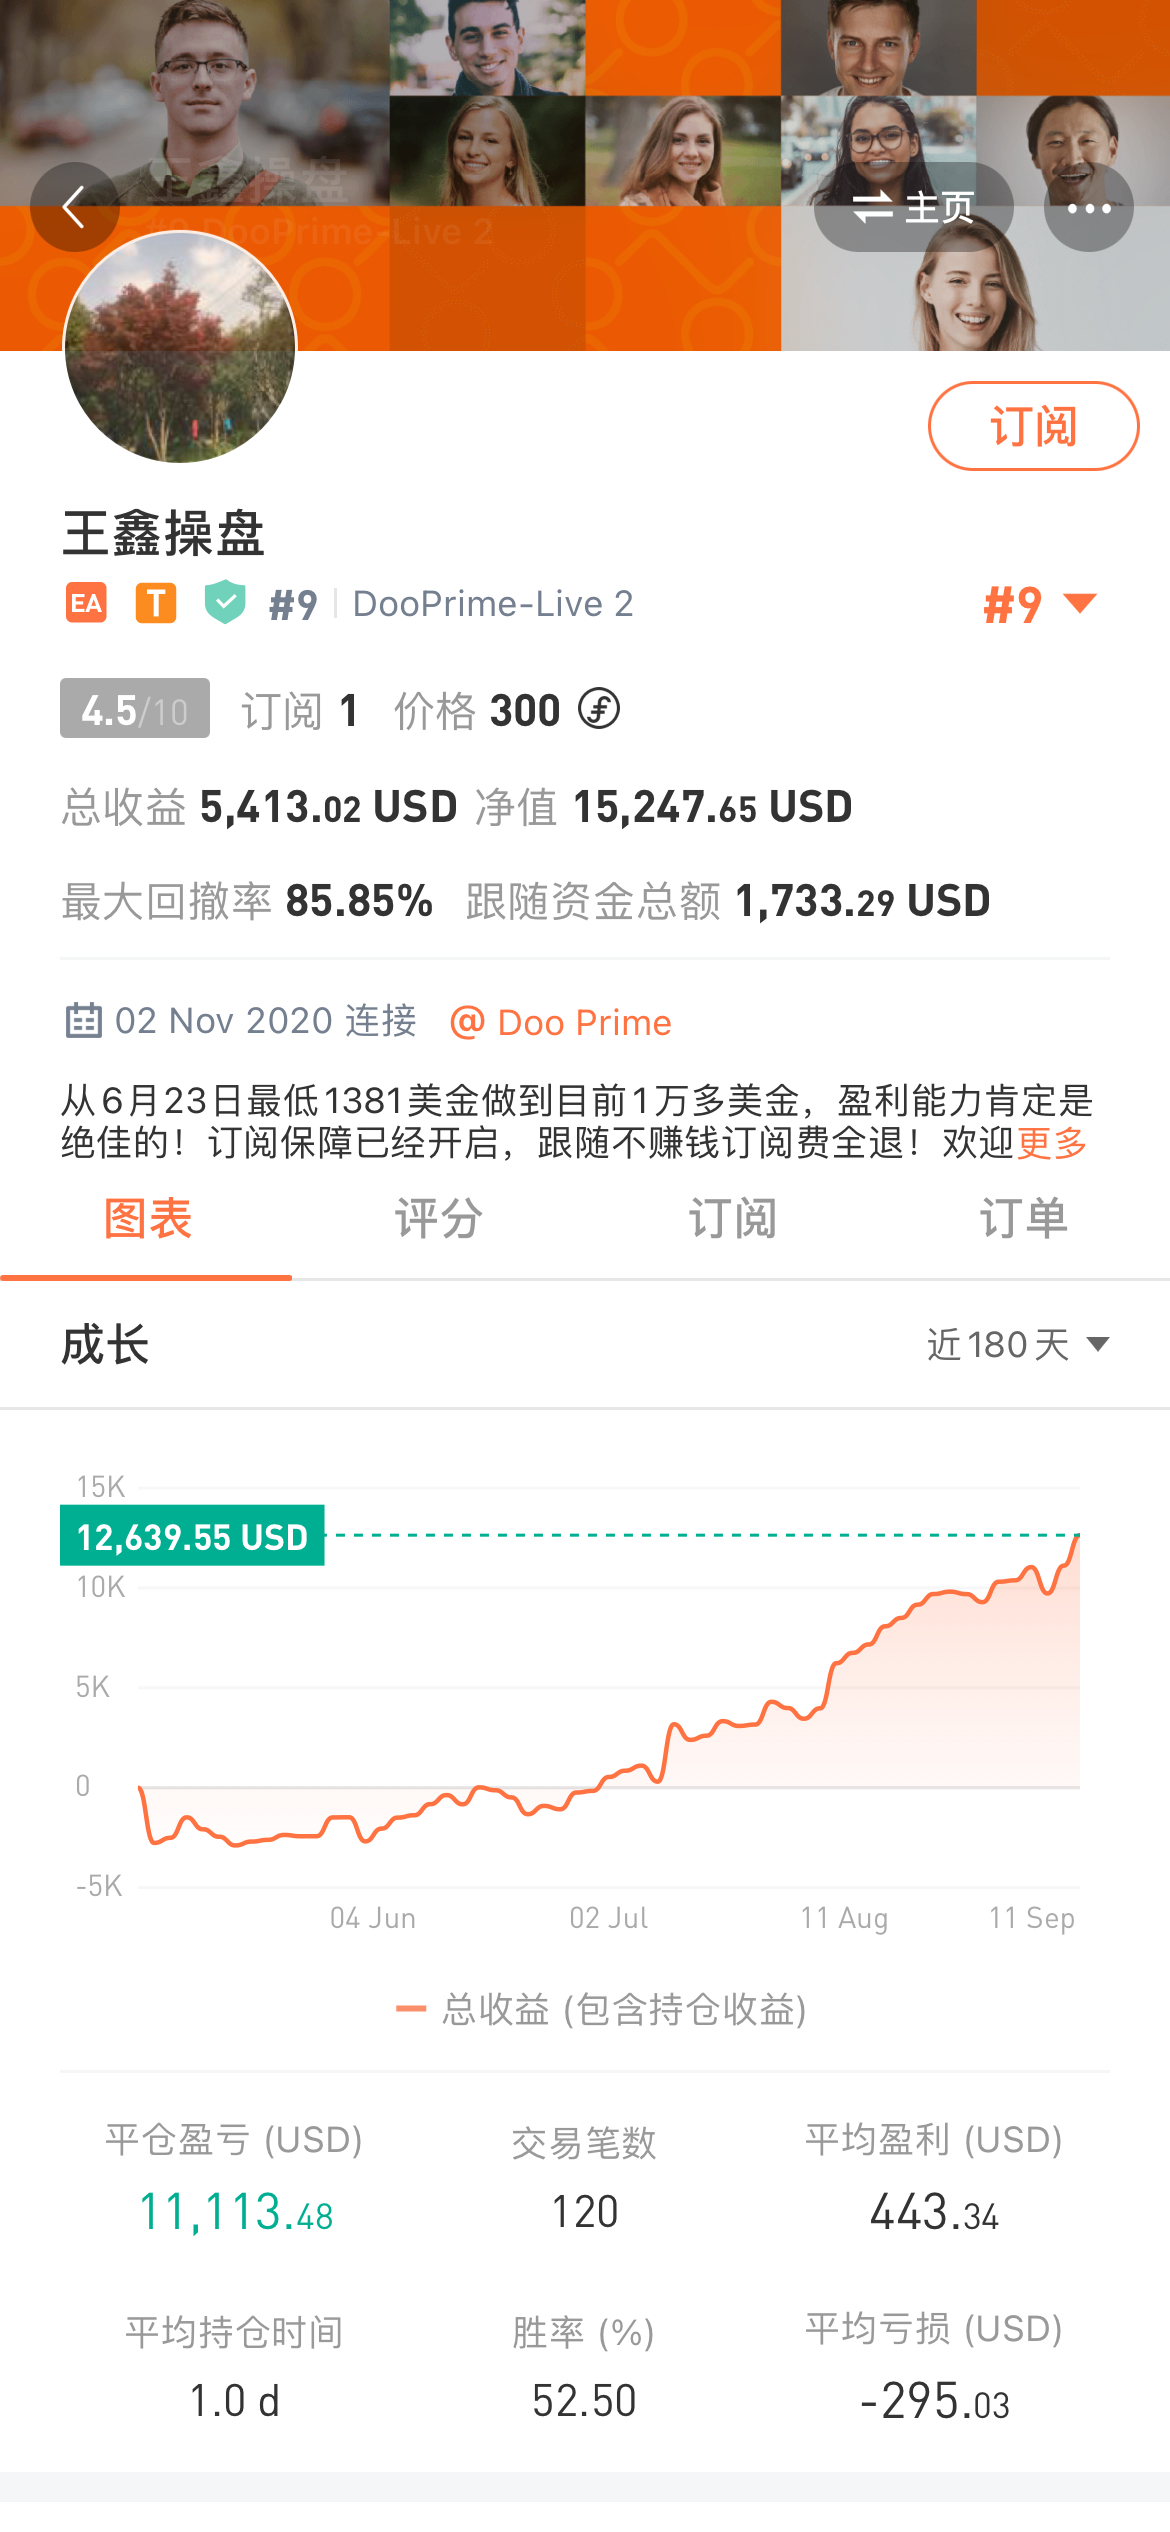Tap the profile avatar photo

[180, 347]
